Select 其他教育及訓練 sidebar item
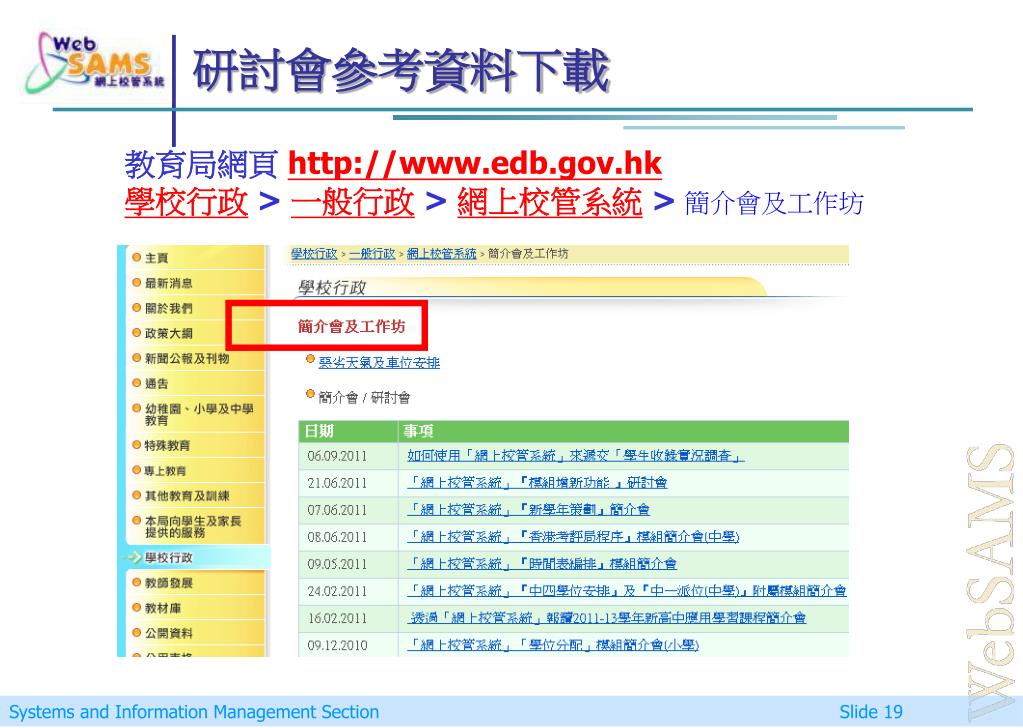The height and width of the screenshot is (728, 1023). [x=187, y=496]
